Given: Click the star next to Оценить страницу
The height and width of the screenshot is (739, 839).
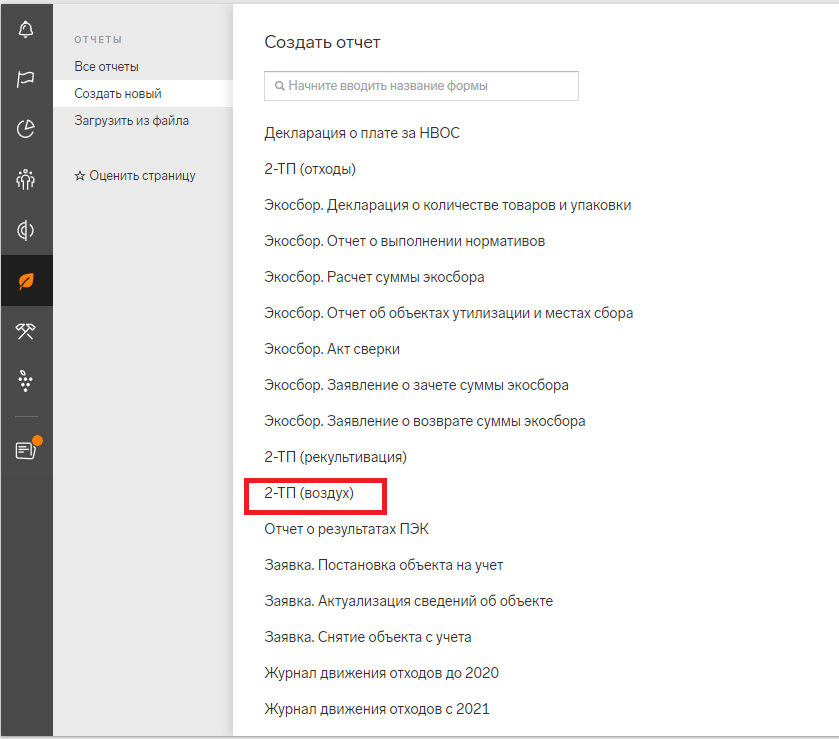Looking at the screenshot, I should click(80, 176).
